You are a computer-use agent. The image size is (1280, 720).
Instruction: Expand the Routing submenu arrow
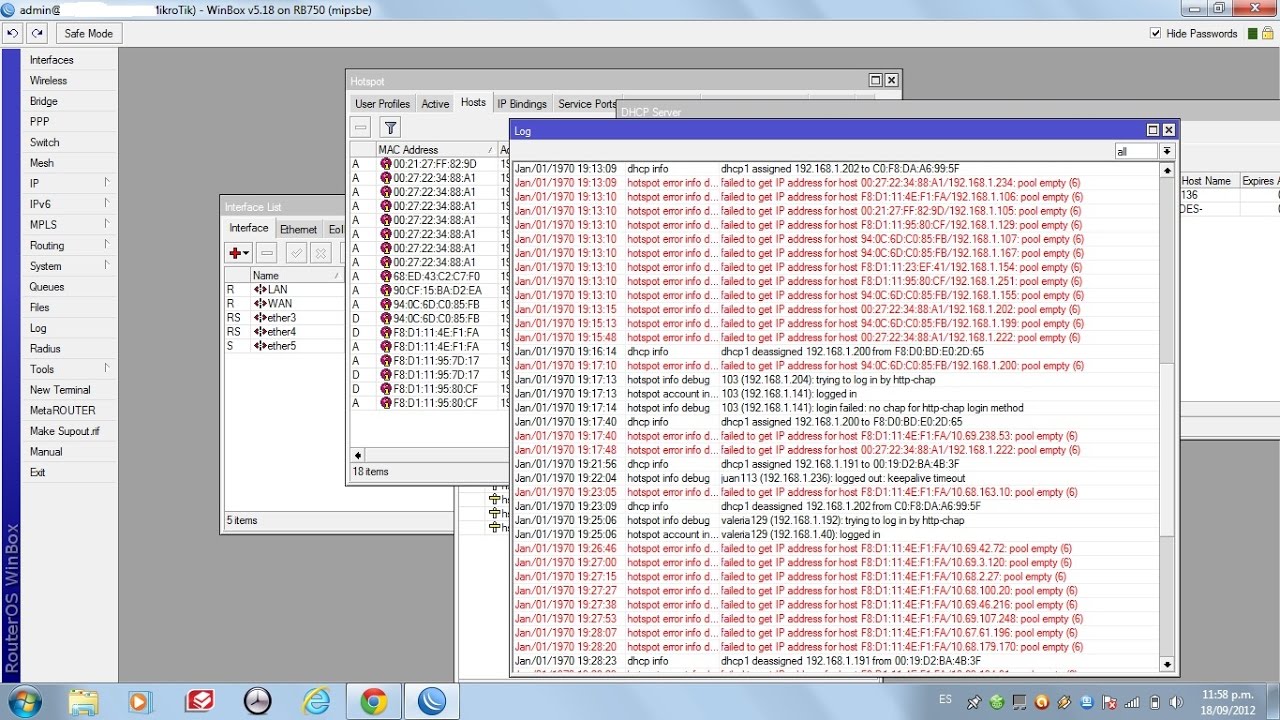coord(107,245)
